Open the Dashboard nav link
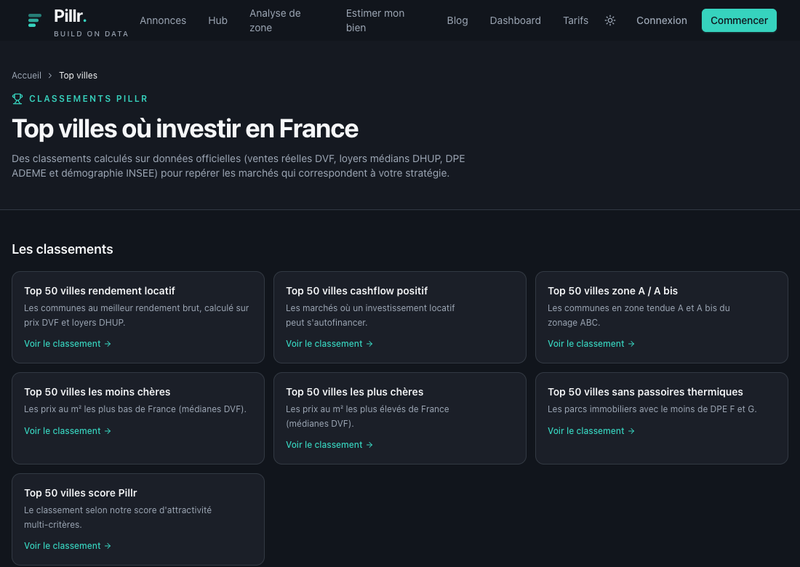 coord(515,20)
